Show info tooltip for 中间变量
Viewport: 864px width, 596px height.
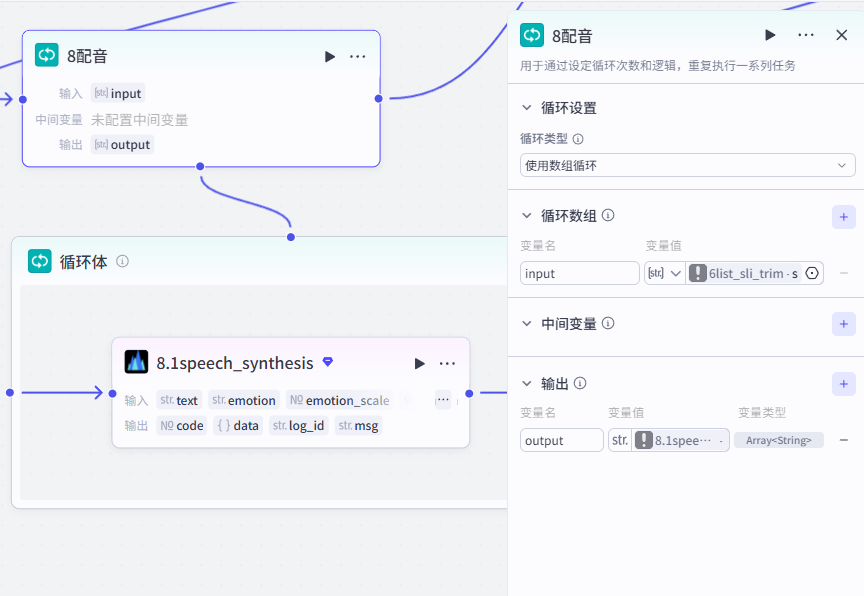pos(608,323)
